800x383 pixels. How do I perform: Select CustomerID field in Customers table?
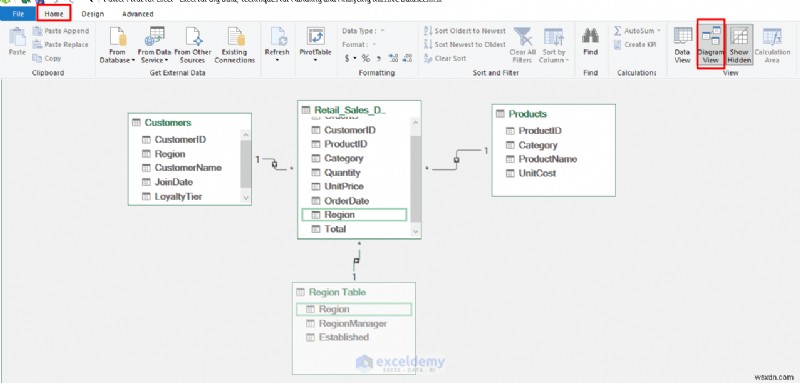pos(180,139)
